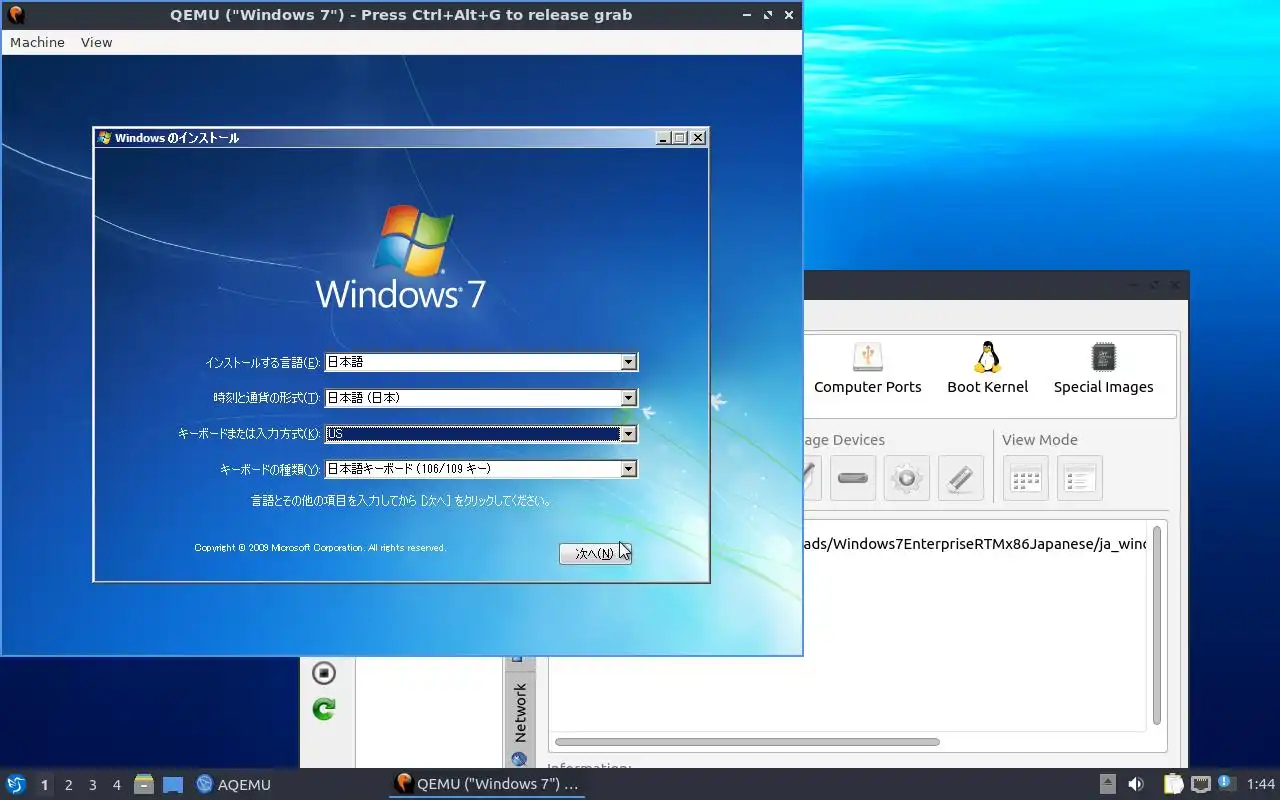Screen dimensions: 1280x800
Task: Click the show desktop icon in taskbar
Action: coord(173,785)
